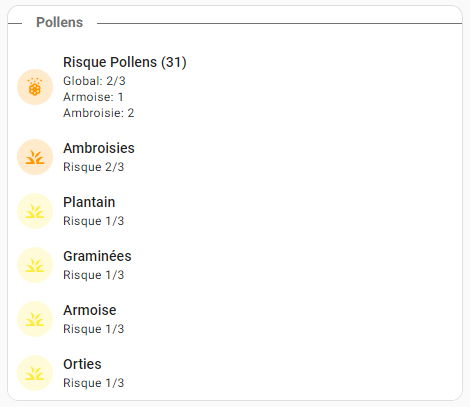Click the Ambroisie: 2 status line
This screenshot has height=407, width=470.
(99, 113)
